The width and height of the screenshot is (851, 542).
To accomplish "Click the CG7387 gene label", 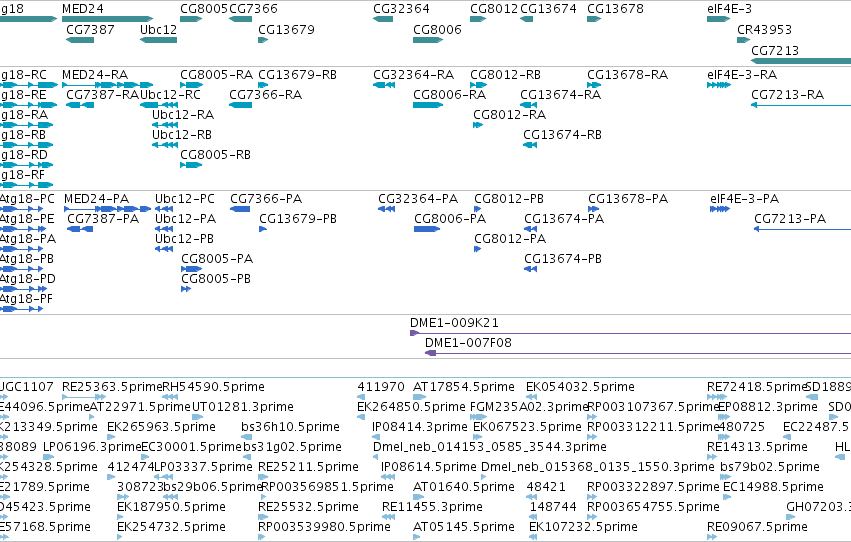I will point(90,29).
